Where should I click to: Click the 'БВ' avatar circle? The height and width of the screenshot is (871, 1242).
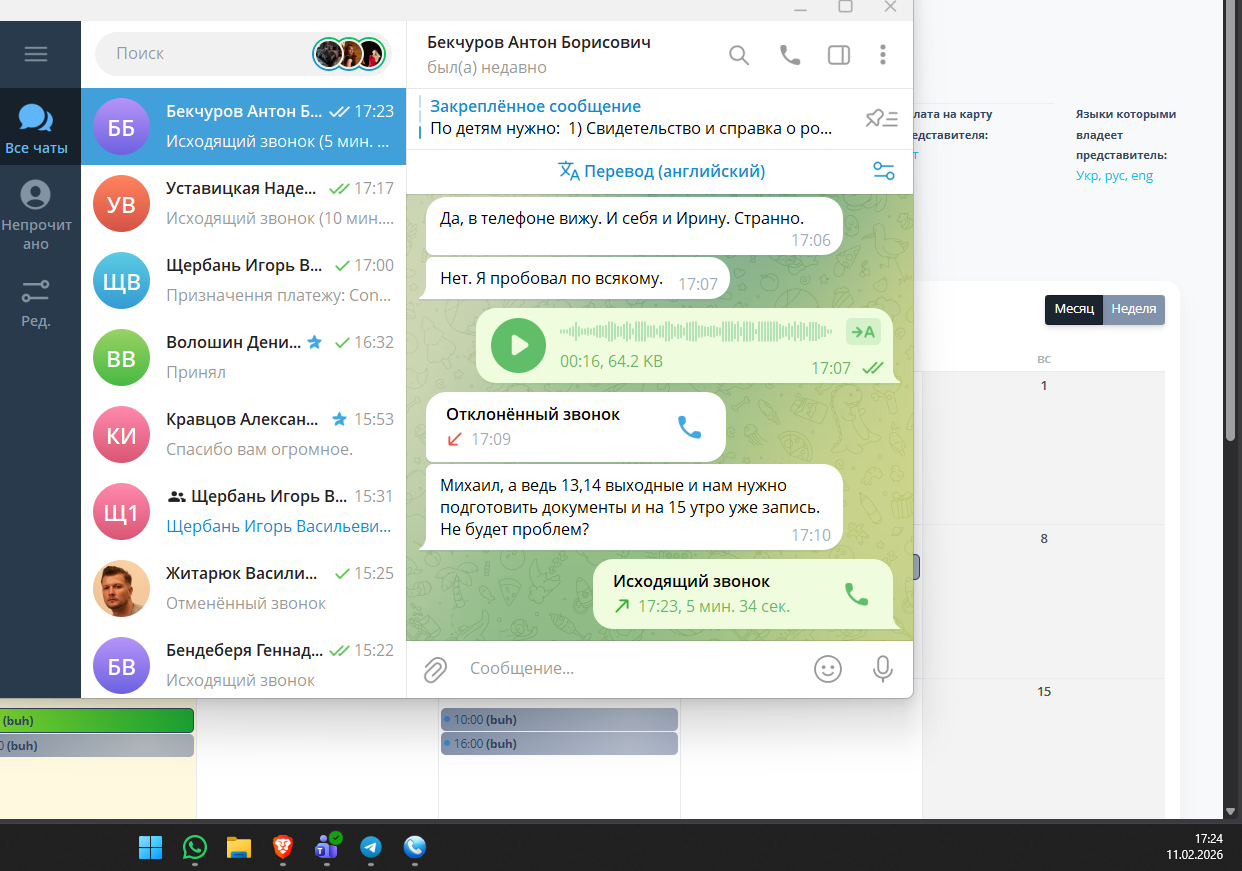point(121,666)
